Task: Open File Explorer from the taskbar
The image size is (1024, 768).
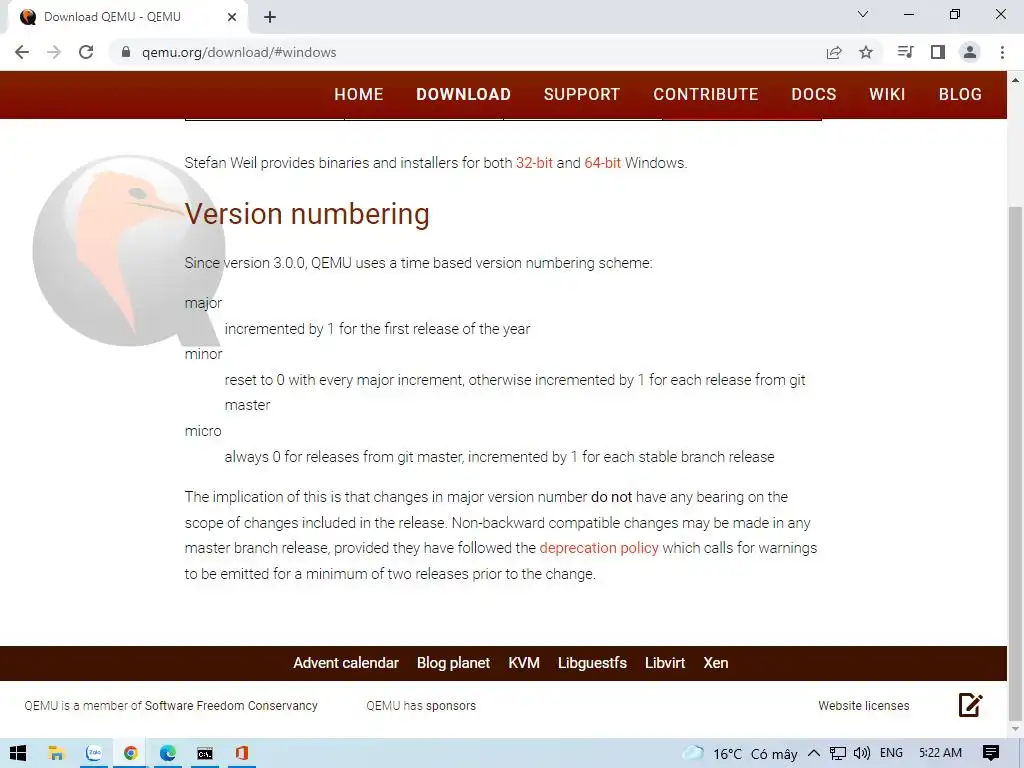Action: pyautogui.click(x=56, y=754)
